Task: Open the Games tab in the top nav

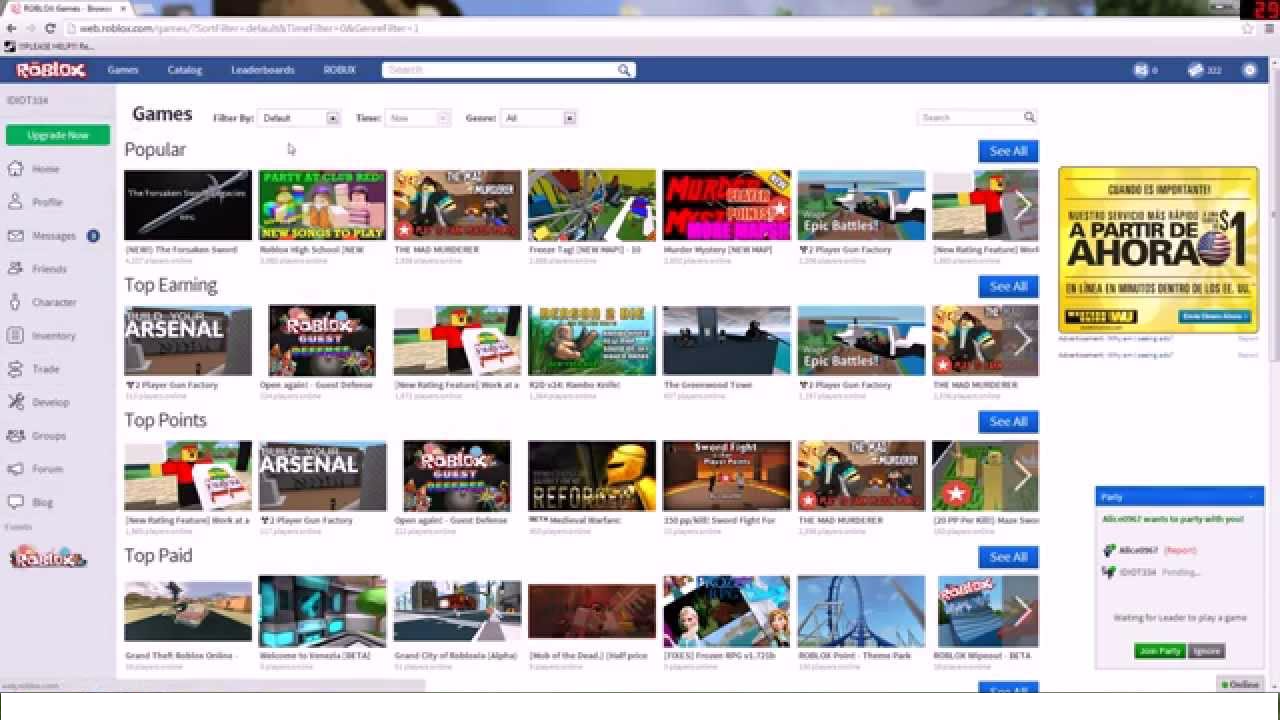Action: [123, 70]
